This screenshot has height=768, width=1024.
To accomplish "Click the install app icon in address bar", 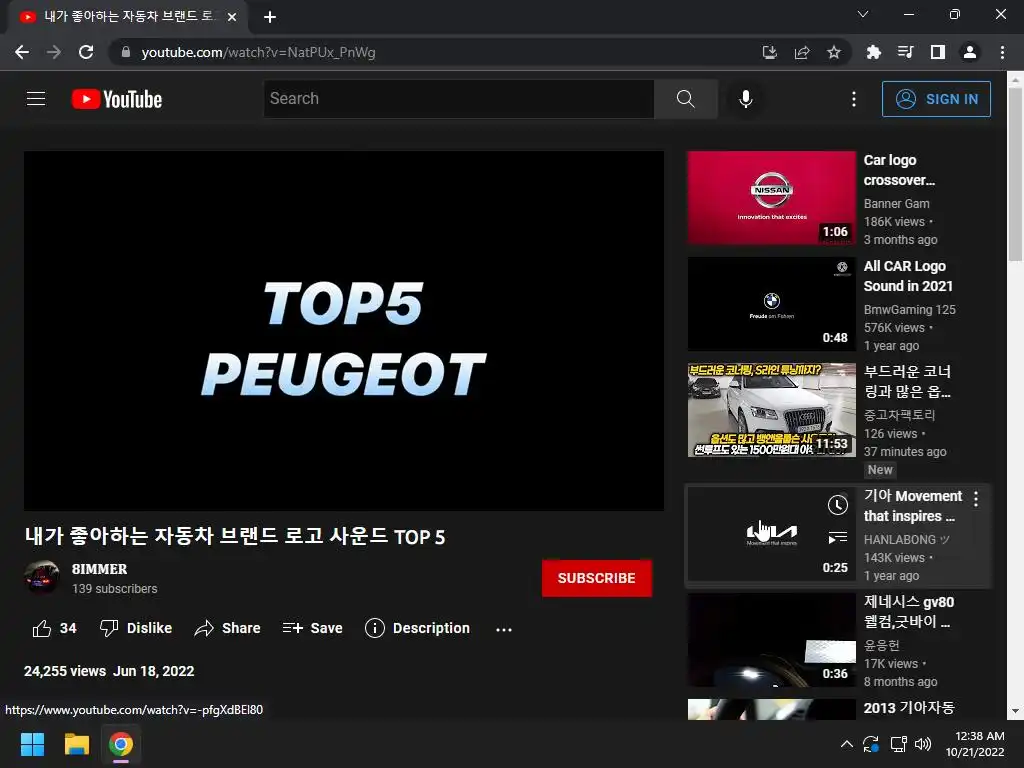I will click(769, 52).
